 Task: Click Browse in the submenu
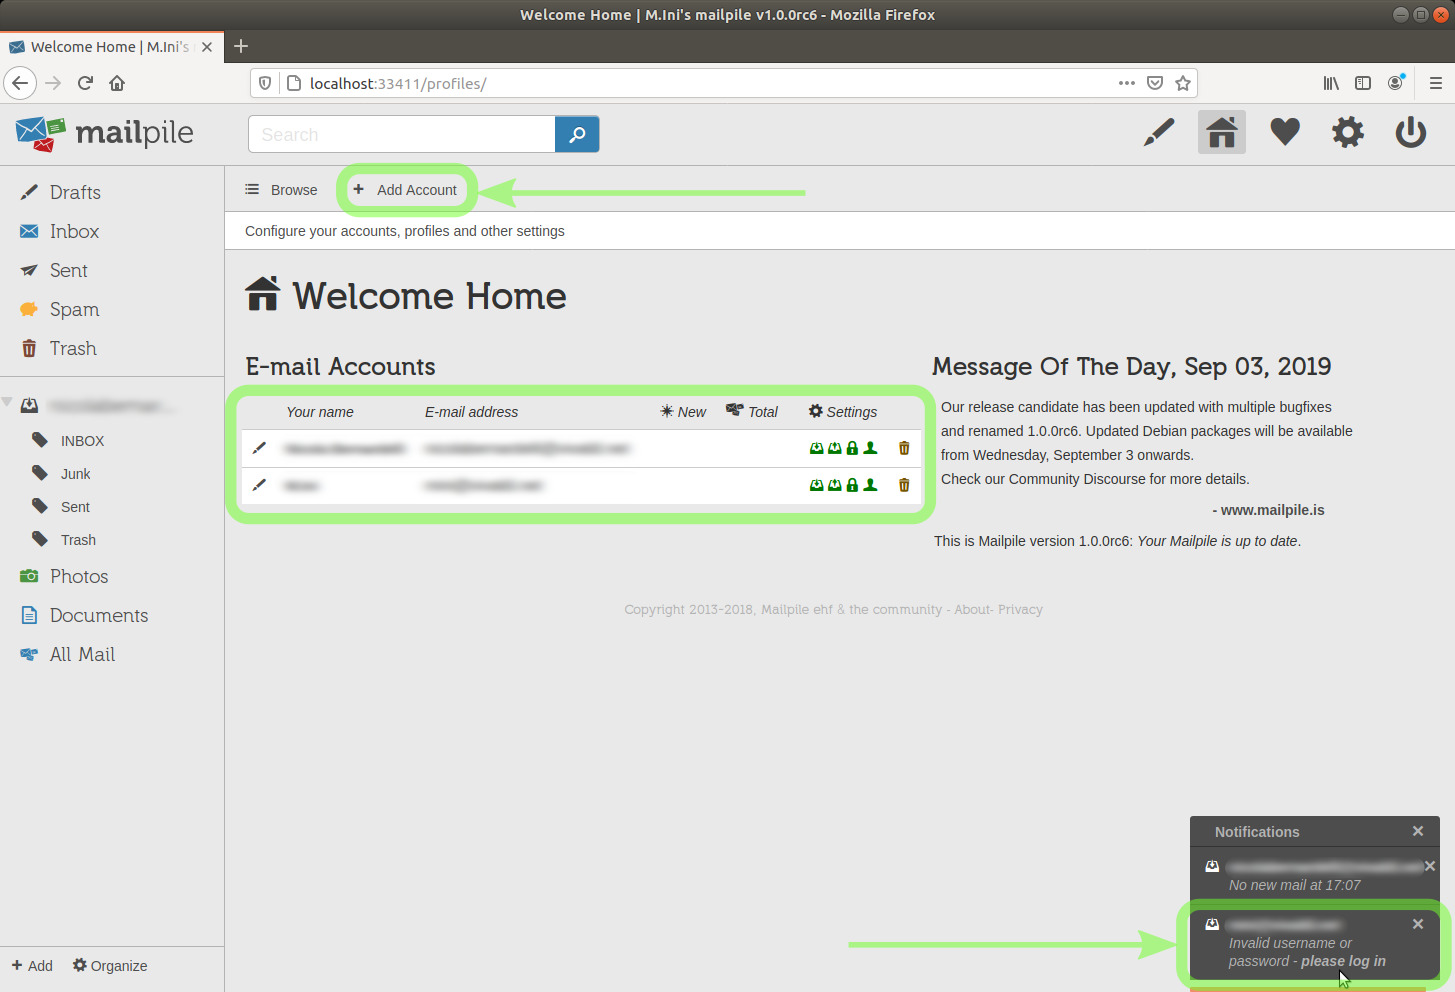281,190
